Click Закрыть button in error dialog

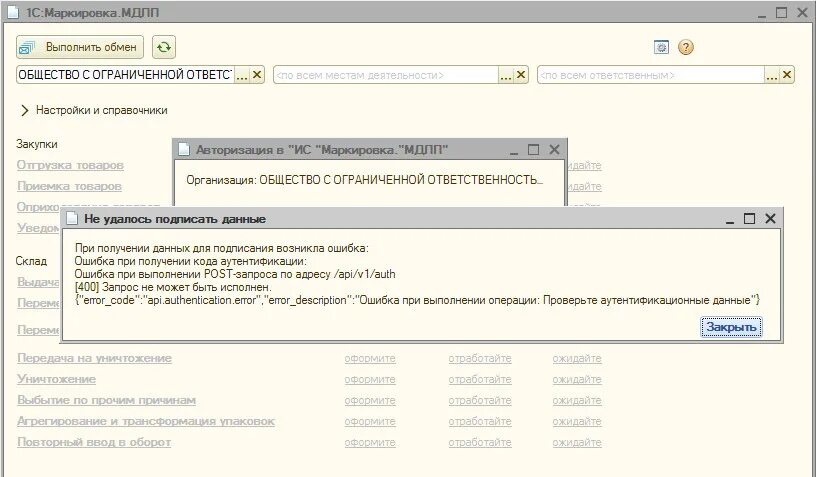pyautogui.click(x=731, y=327)
